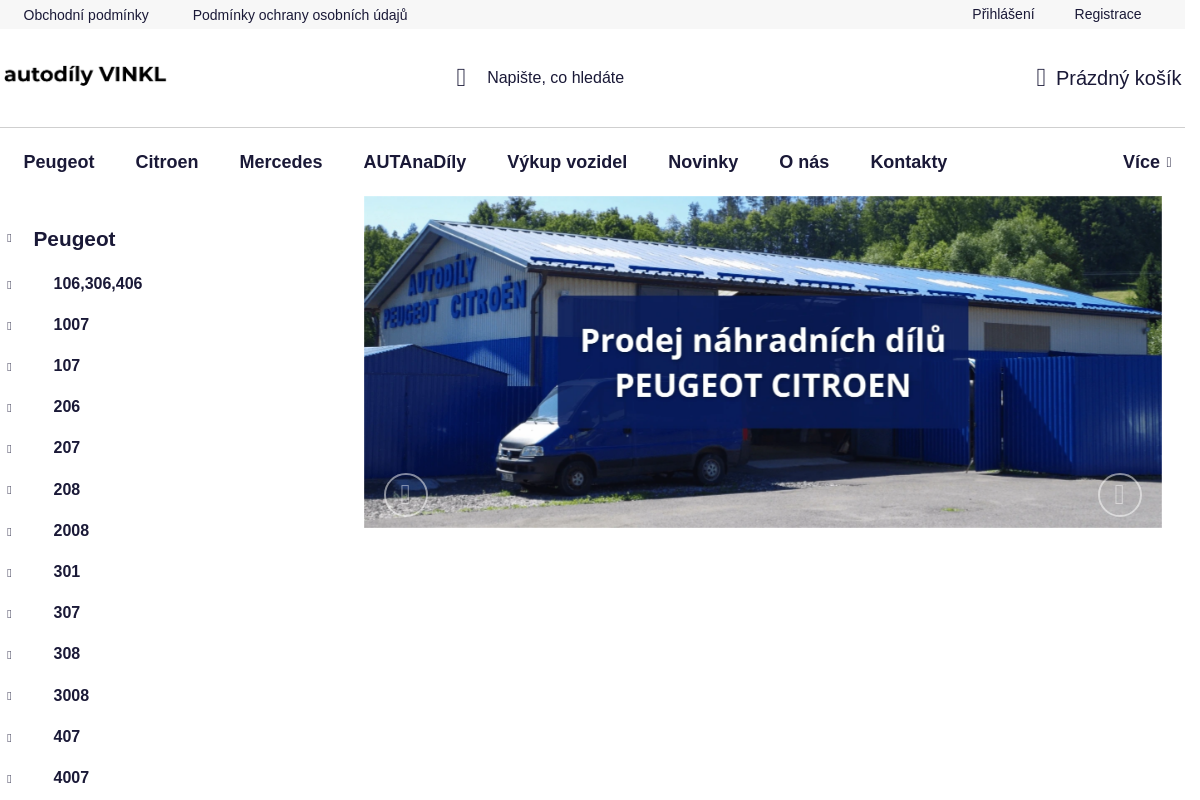Viewport: 1200px width, 800px height.
Task: Open the shopping cart icon
Action: (x=1041, y=78)
